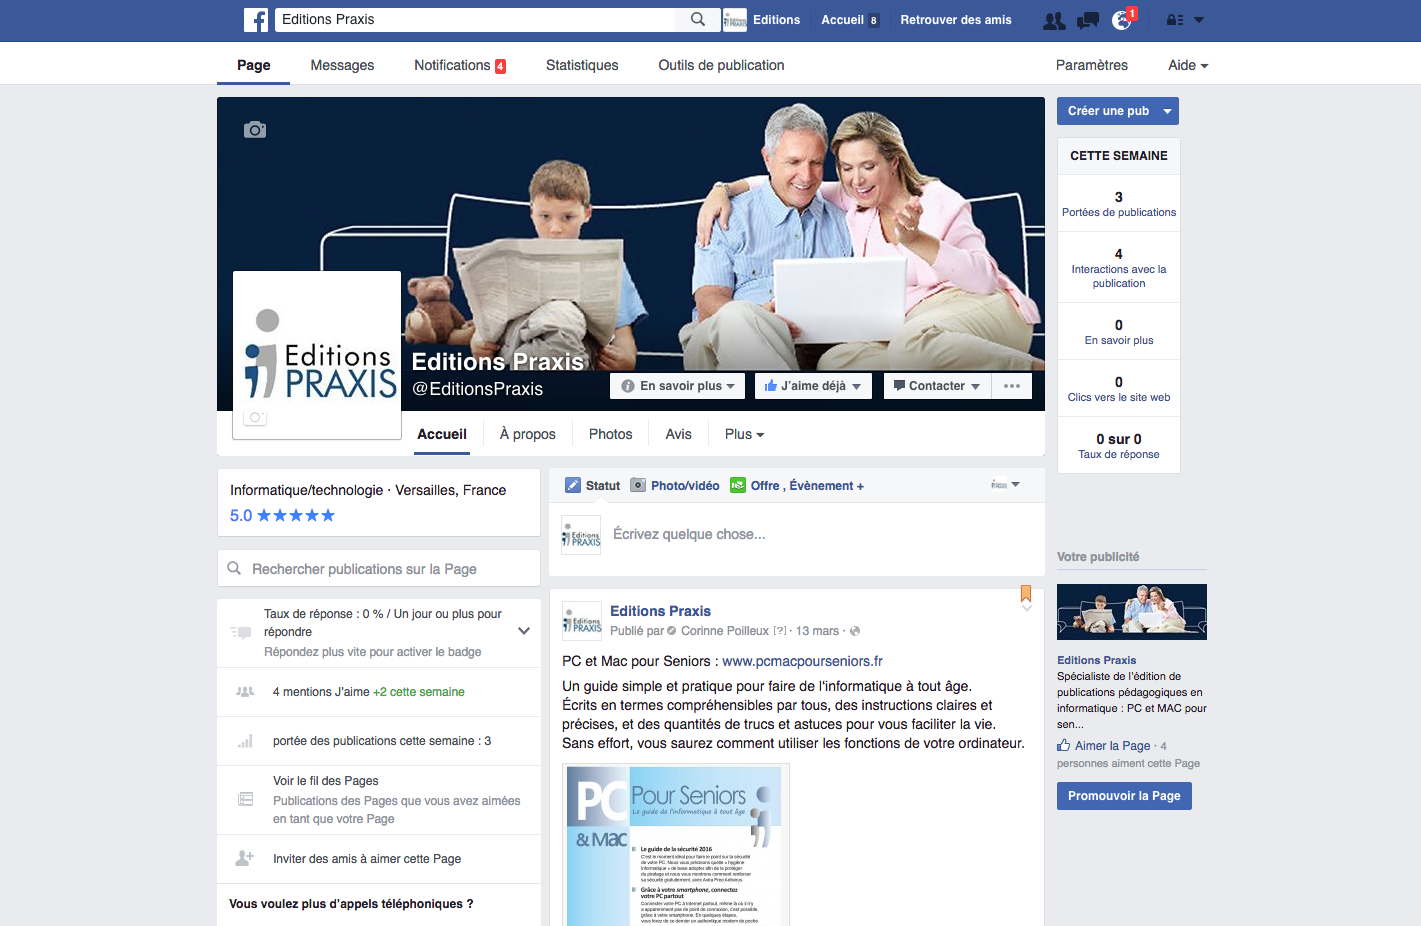The image size is (1421, 926).
Task: Click the publication reach bar chart icon
Action: [245, 741]
